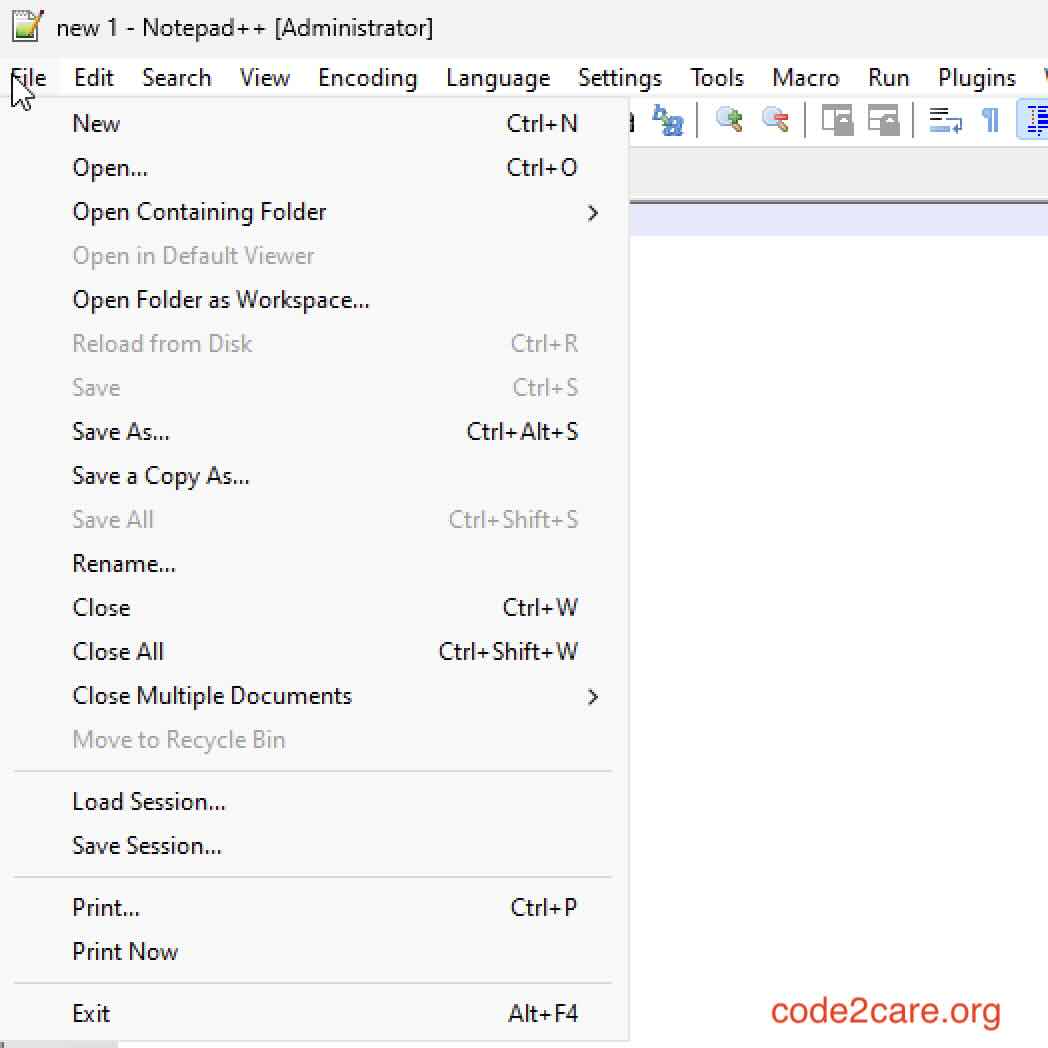Open the Macro menu
This screenshot has width=1048, height=1048.
coord(805,78)
